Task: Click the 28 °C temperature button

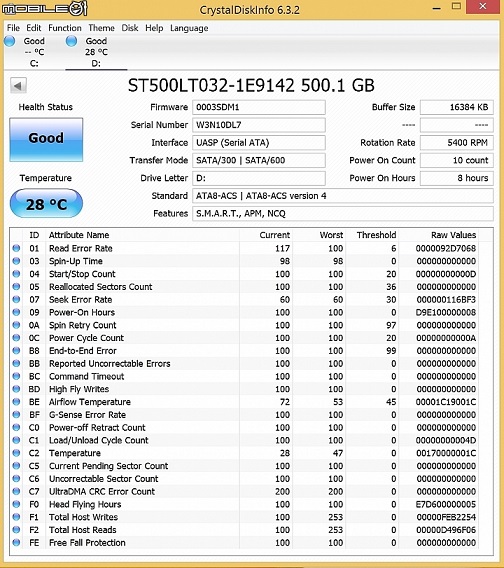Action: 46,203
